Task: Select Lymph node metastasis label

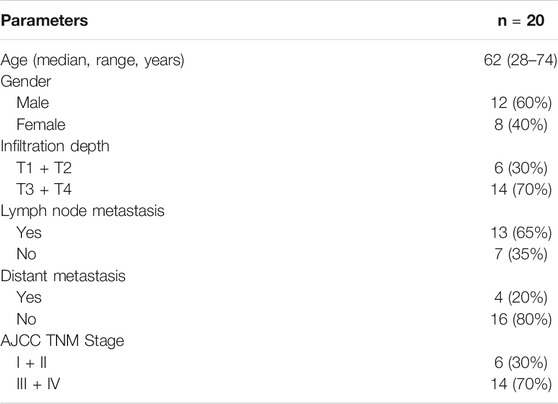Action: tap(83, 211)
